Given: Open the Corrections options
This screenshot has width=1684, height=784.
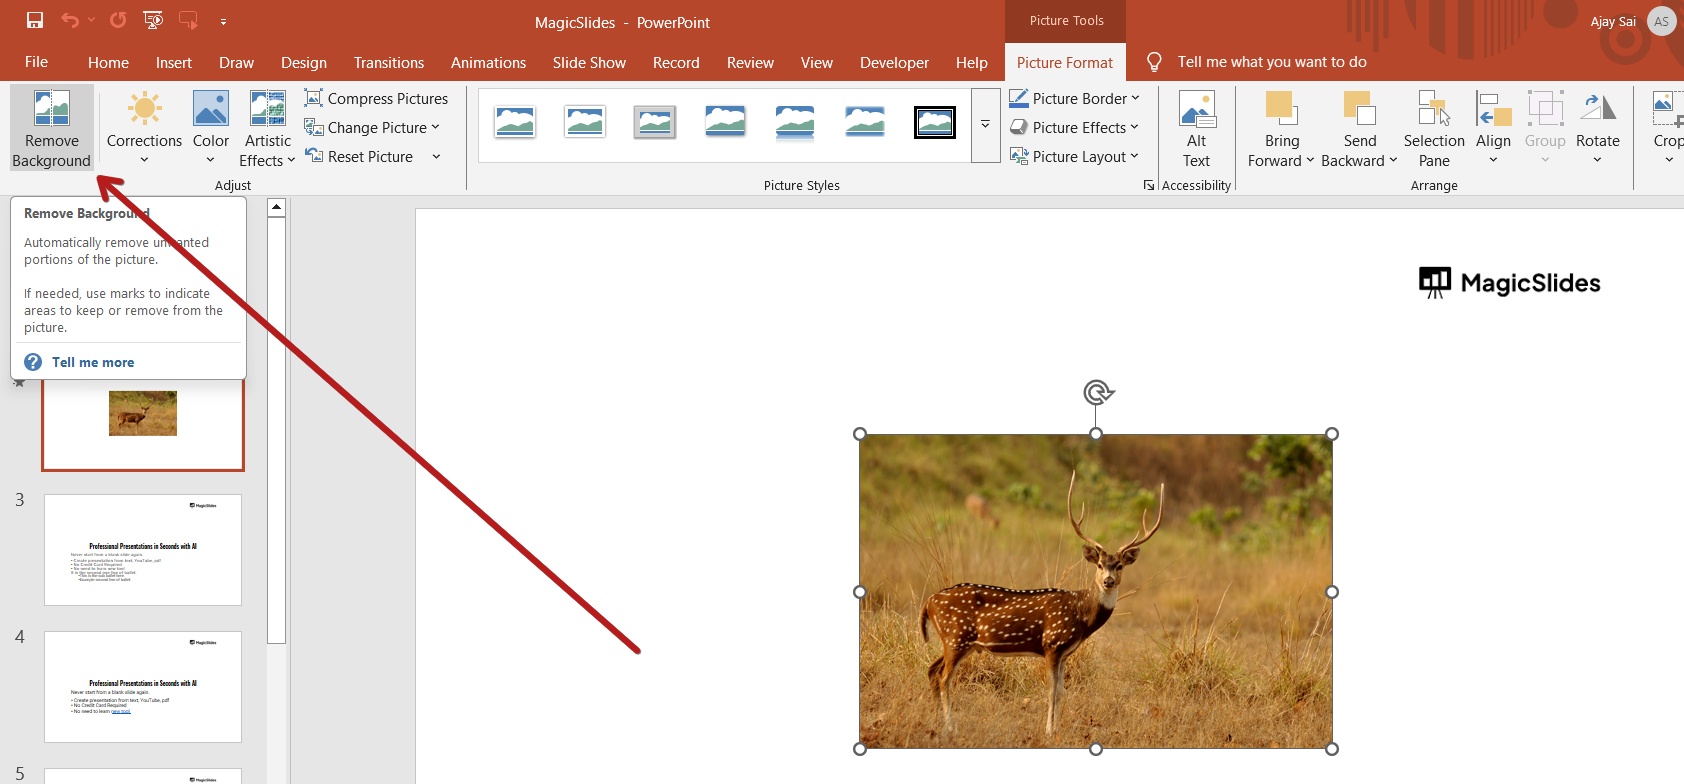Looking at the screenshot, I should pos(144,127).
